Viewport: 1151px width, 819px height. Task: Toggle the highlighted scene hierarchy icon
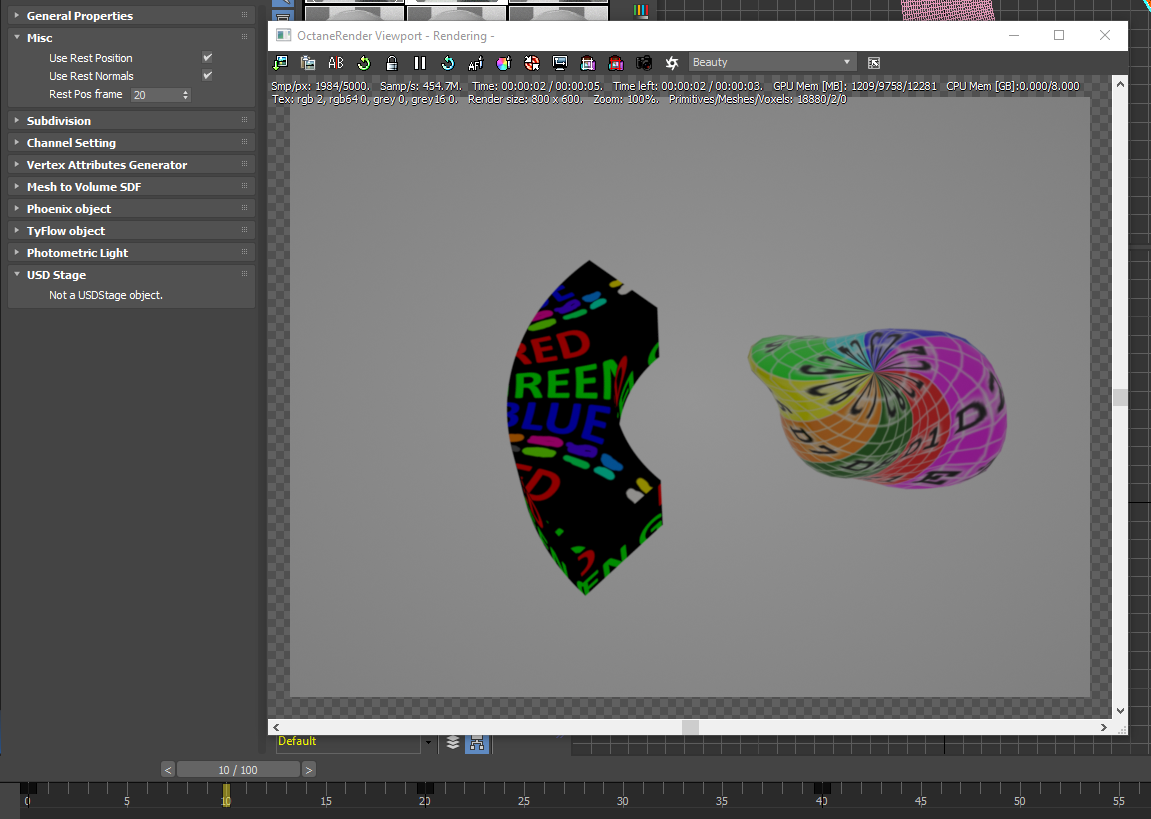click(x=477, y=743)
